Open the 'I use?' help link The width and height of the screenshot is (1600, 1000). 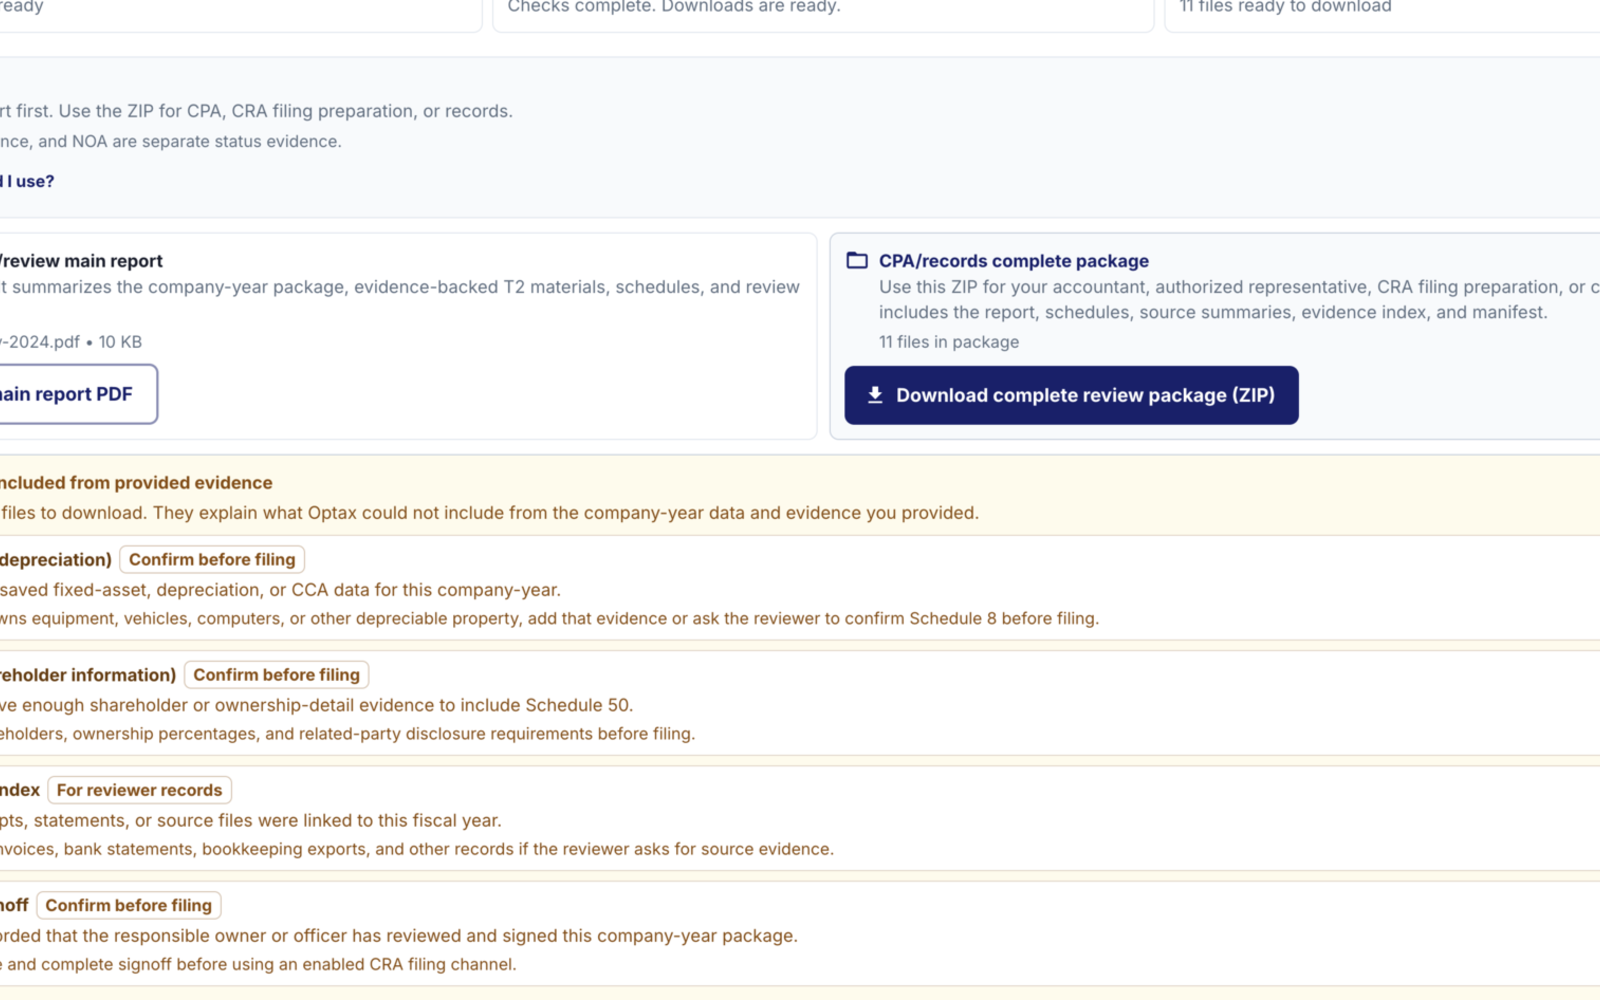[28, 181]
